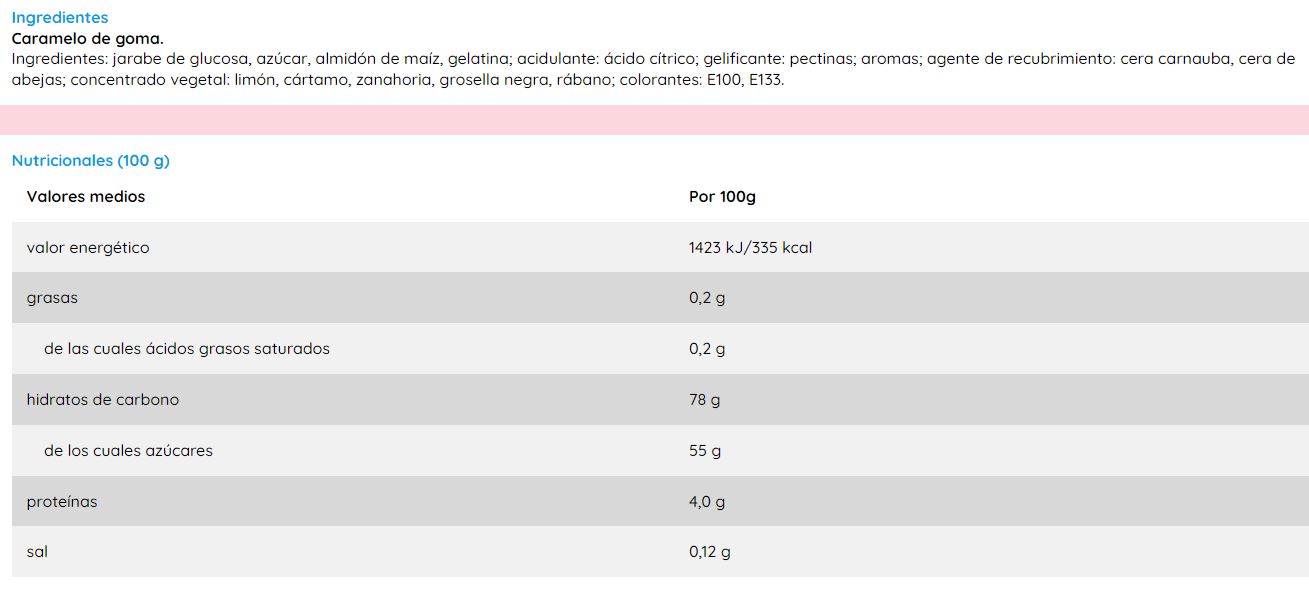
Task: Click the pink divider bar
Action: pyautogui.click(x=654, y=120)
